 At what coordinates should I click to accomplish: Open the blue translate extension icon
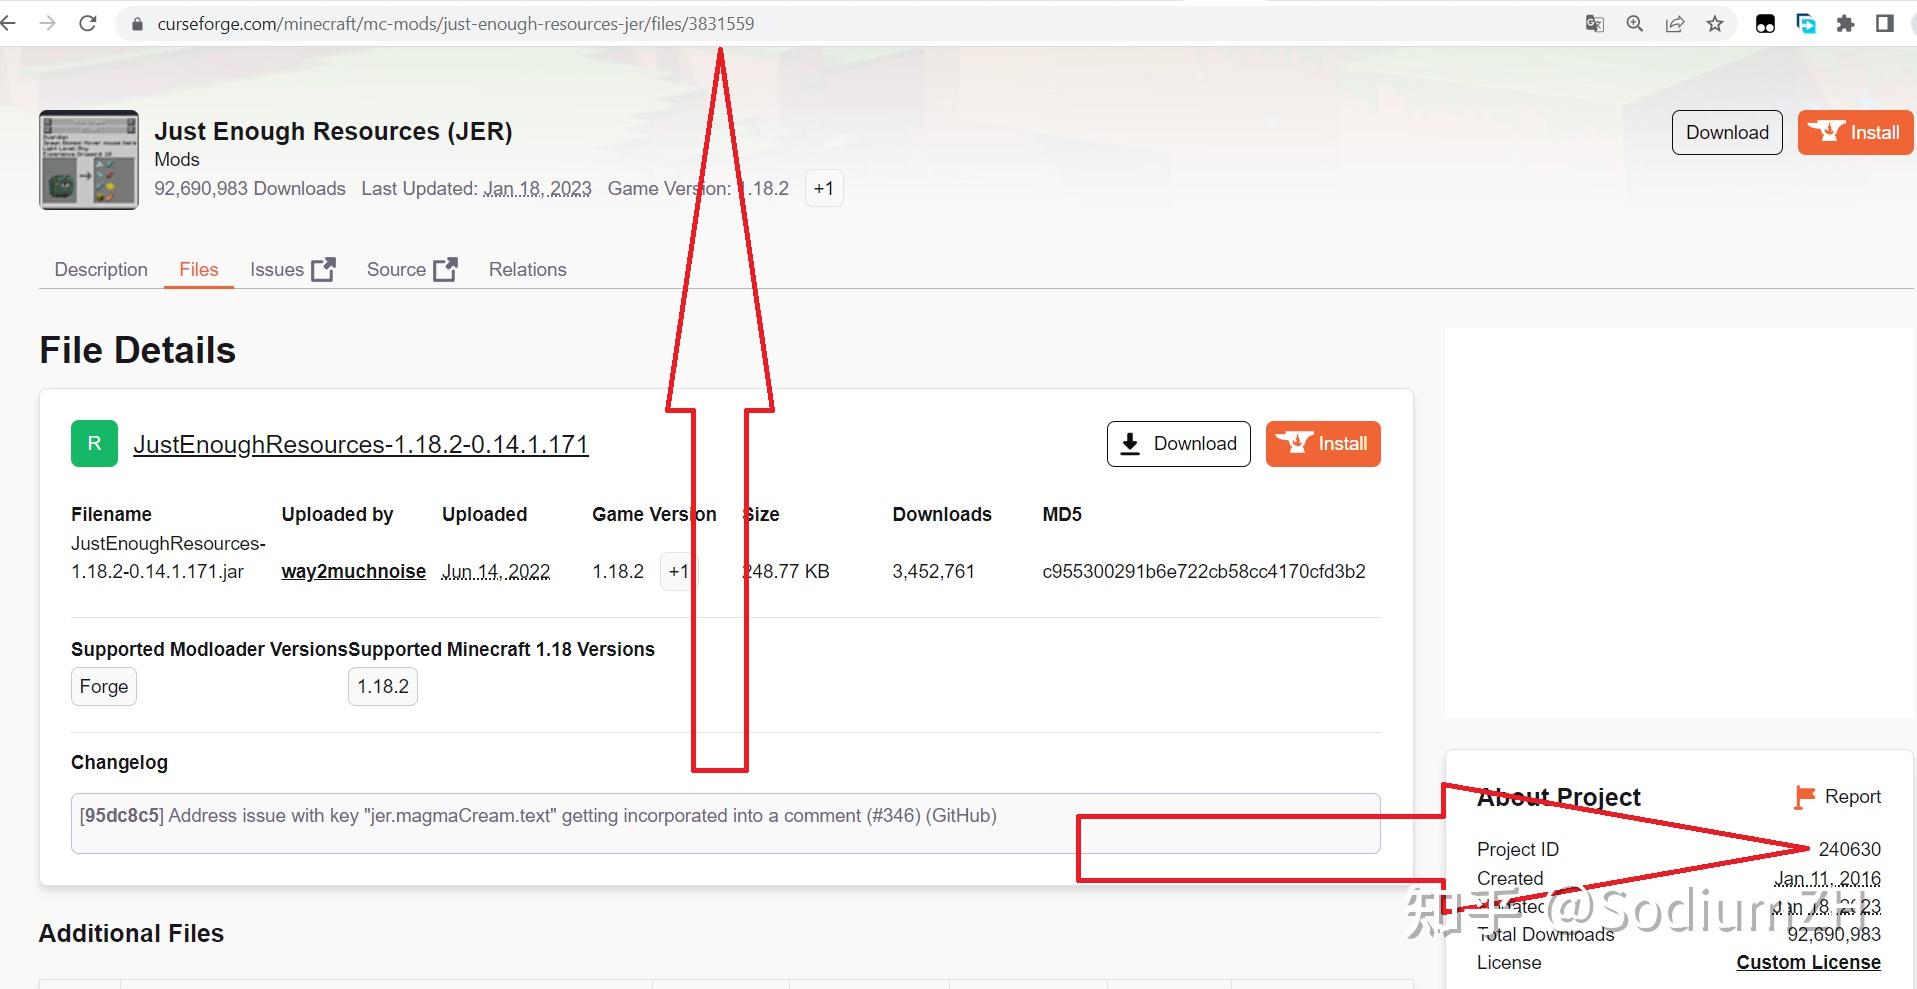1806,24
